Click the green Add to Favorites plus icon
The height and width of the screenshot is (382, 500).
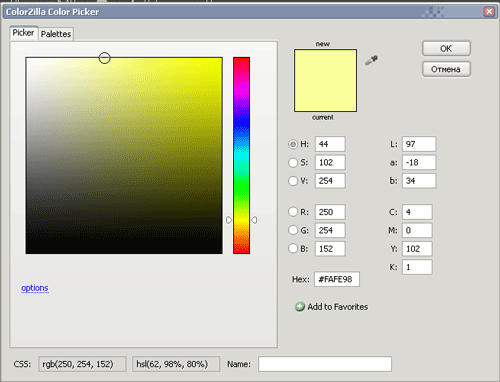pyautogui.click(x=299, y=307)
